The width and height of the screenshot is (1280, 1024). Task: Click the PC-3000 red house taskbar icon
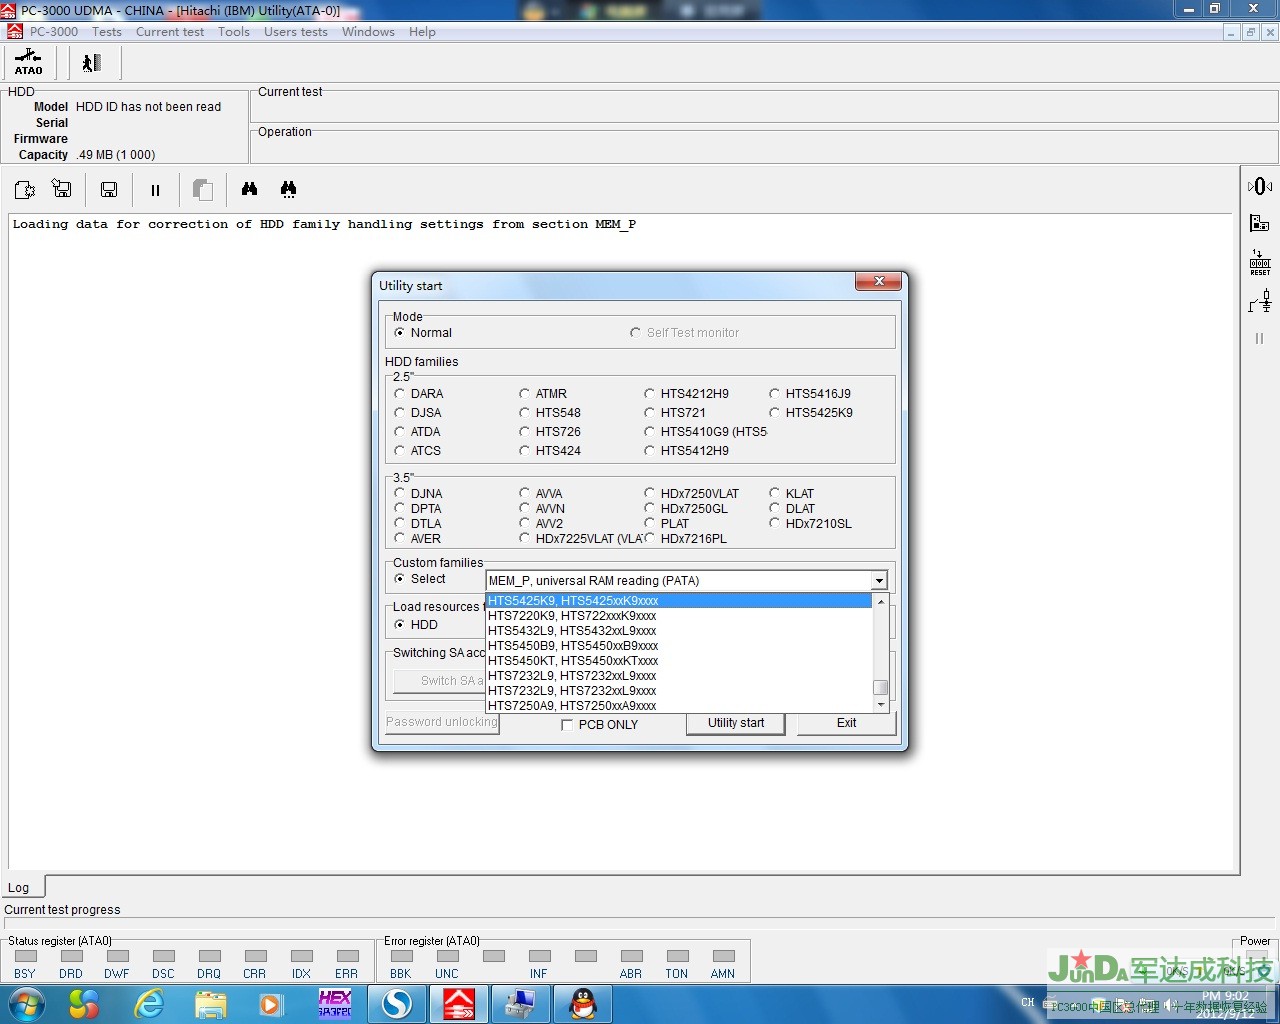pos(459,1004)
